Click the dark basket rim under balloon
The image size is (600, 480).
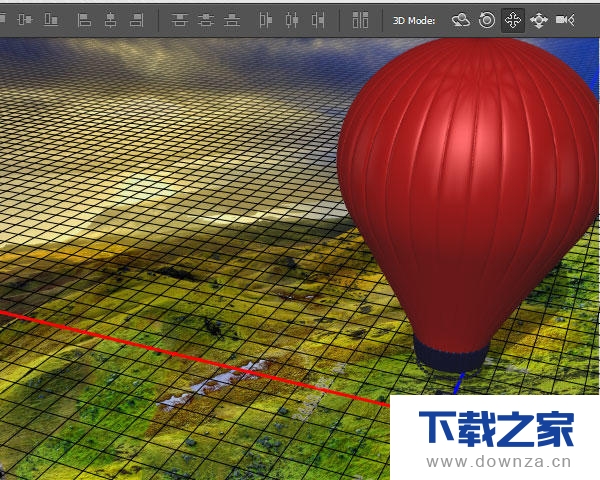[450, 354]
